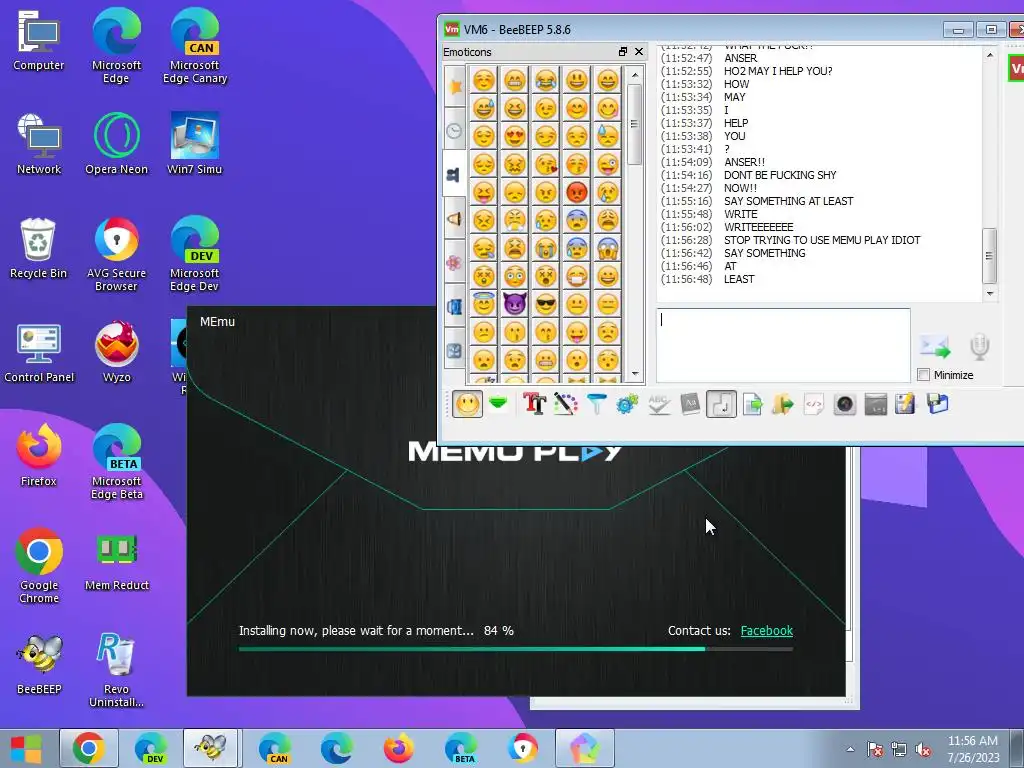This screenshot has width=1024, height=768.
Task: Open chat settings gears icon
Action: (x=627, y=404)
